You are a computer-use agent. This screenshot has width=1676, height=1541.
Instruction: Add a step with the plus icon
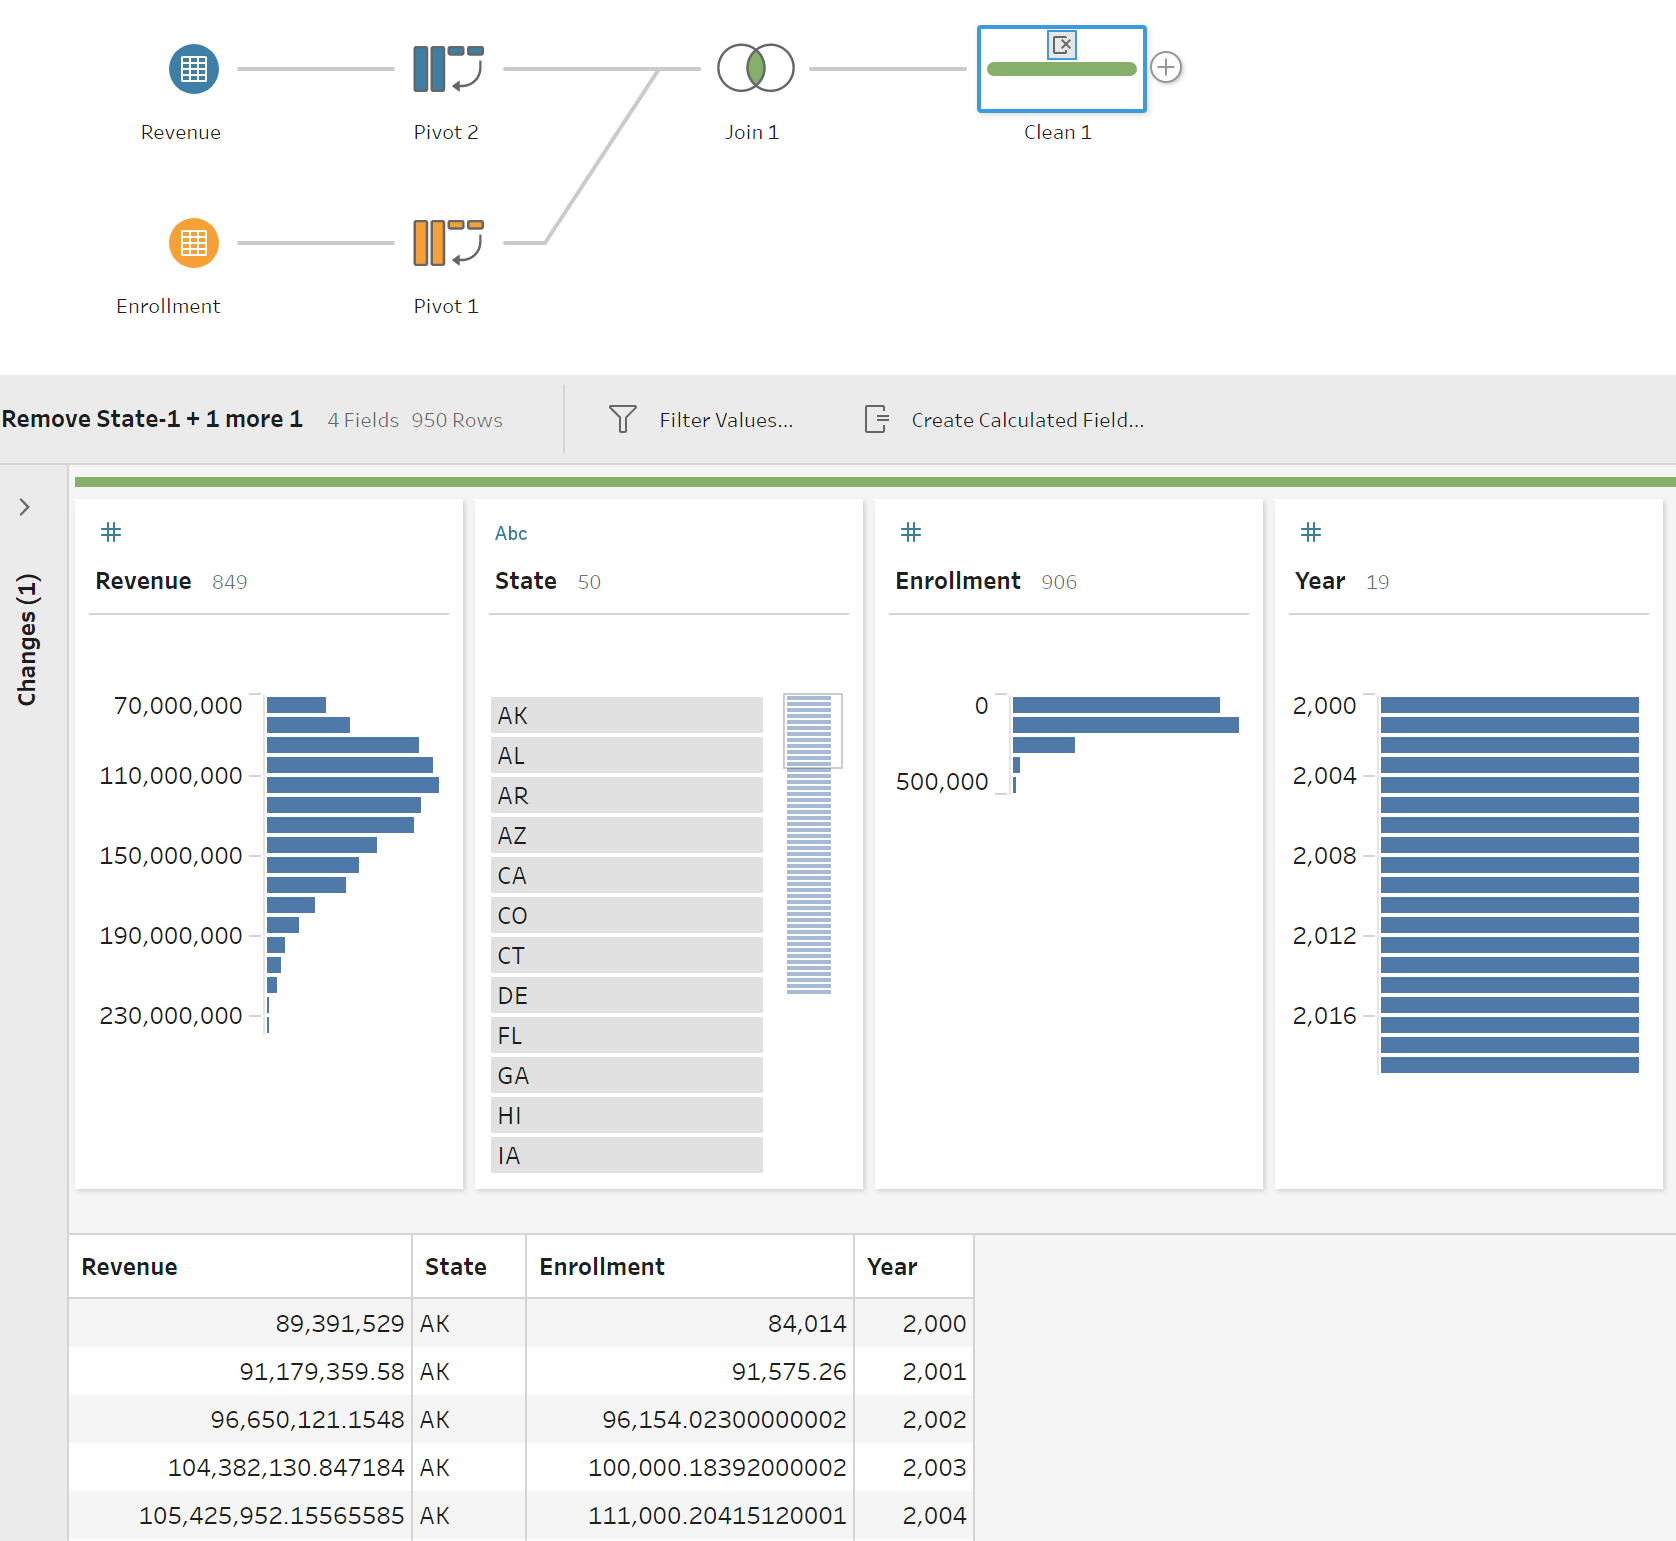(x=1166, y=67)
